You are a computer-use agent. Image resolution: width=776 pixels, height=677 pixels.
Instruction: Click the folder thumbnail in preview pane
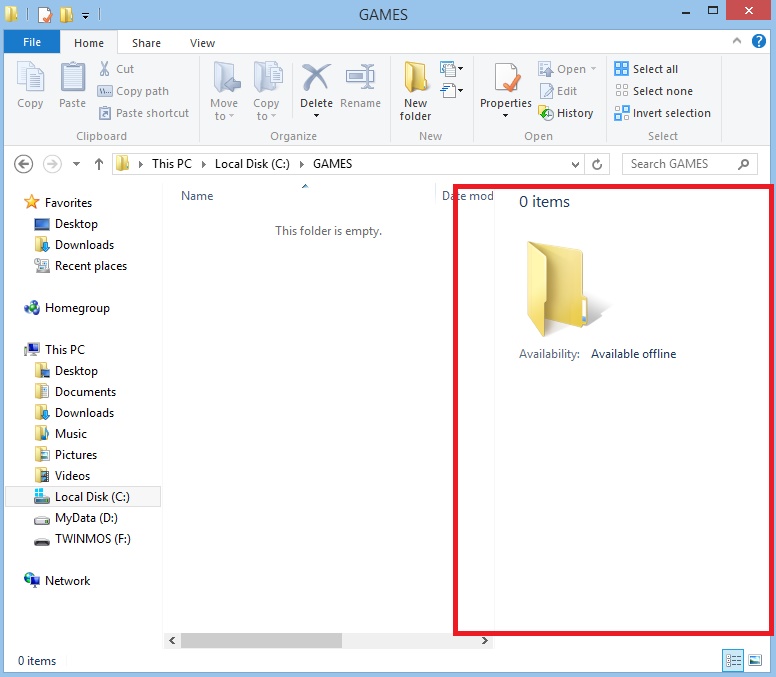(567, 290)
